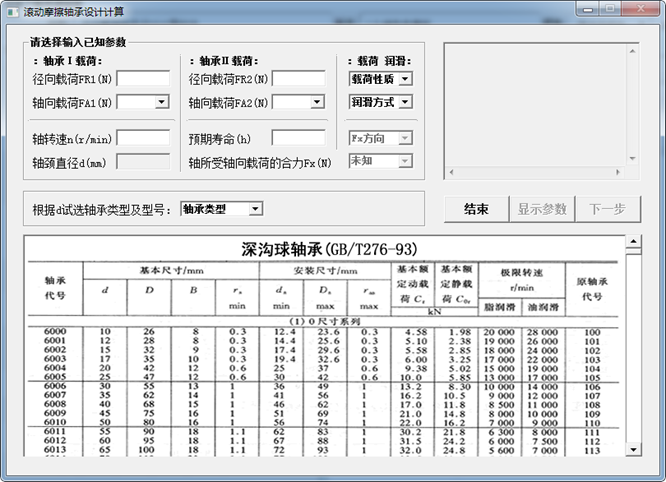
Task: Click up arrow of output box scrollbar
Action: [632, 51]
